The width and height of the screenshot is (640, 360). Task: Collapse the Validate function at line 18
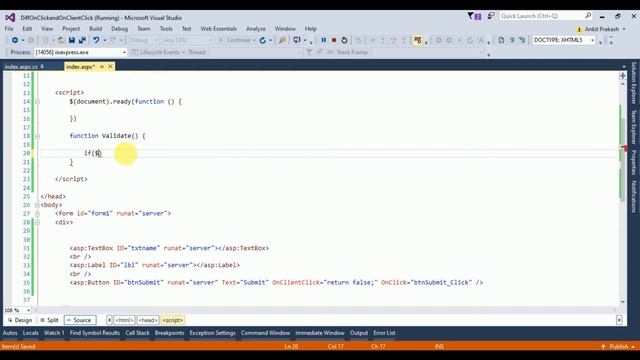point(37,136)
